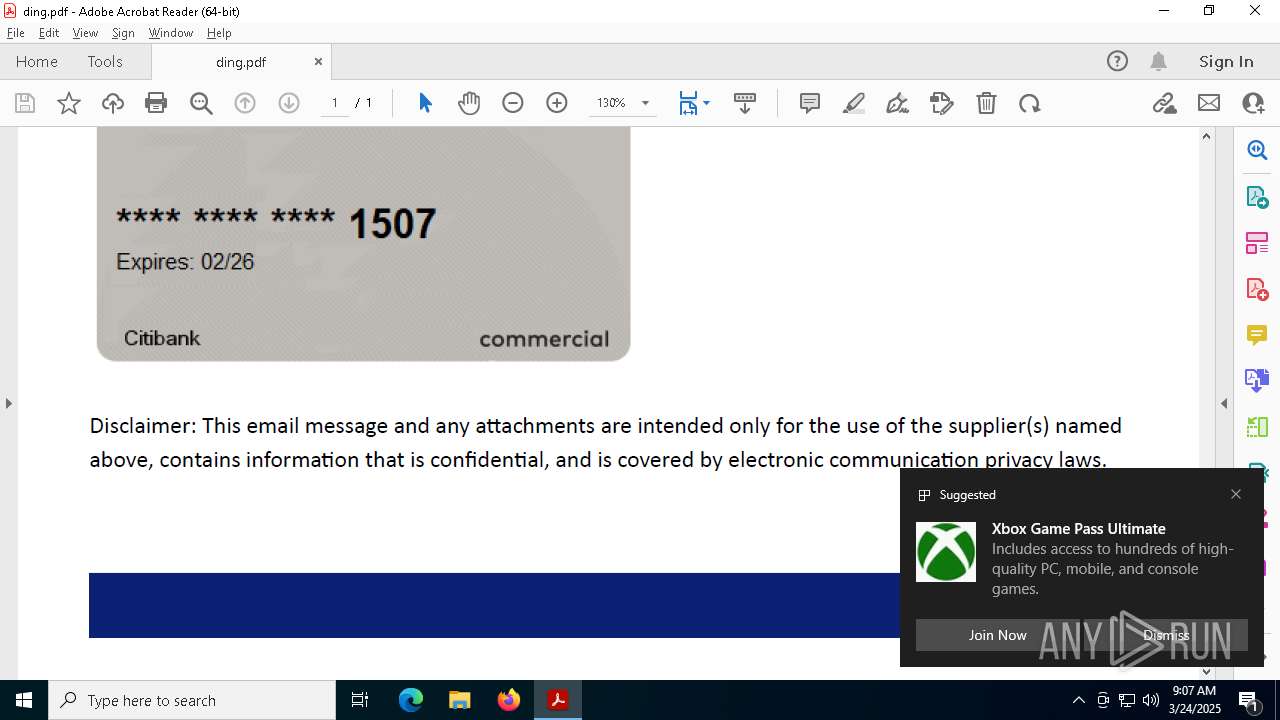Expand the left navigation pane
The height and width of the screenshot is (720, 1280).
click(8, 403)
